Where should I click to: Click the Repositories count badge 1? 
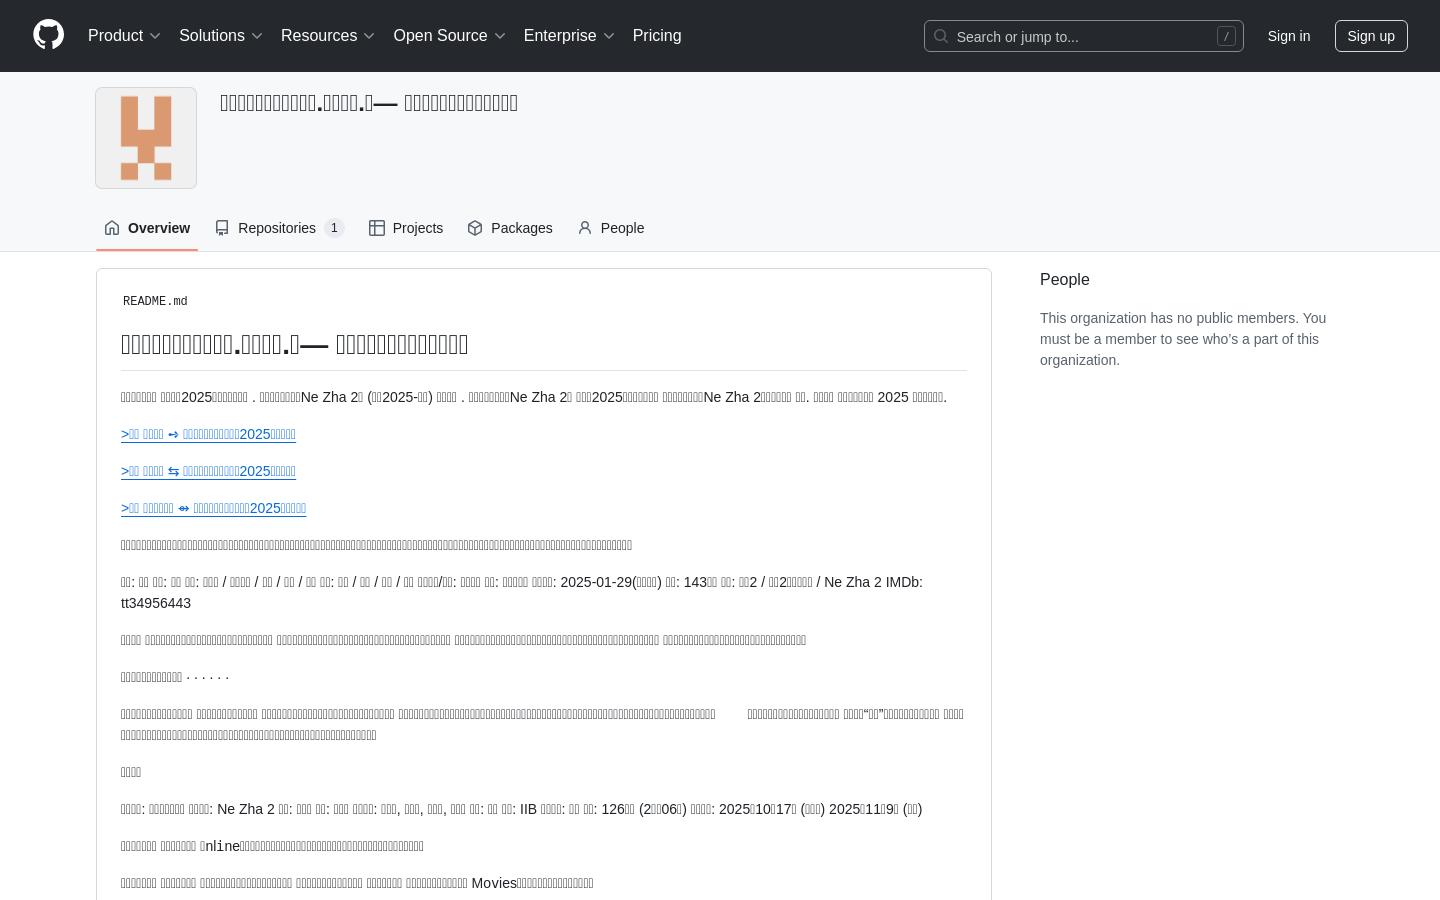(x=334, y=228)
